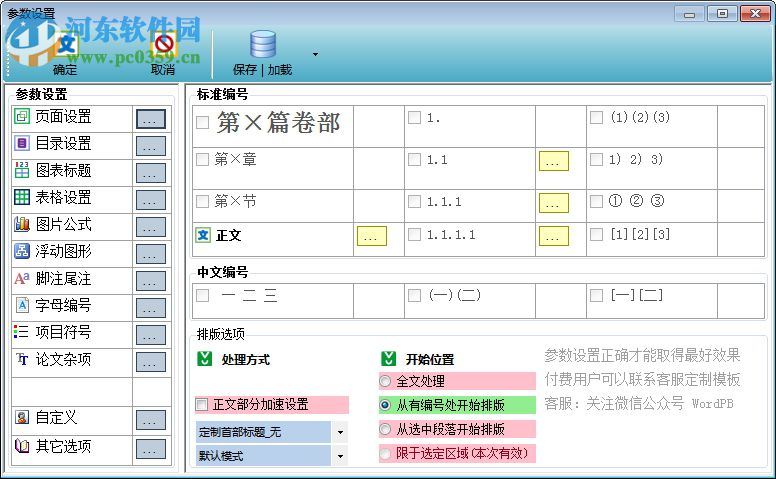Open 浮动图形 ellipsis button
Image resolution: width=776 pixels, height=479 pixels.
pyautogui.click(x=151, y=254)
